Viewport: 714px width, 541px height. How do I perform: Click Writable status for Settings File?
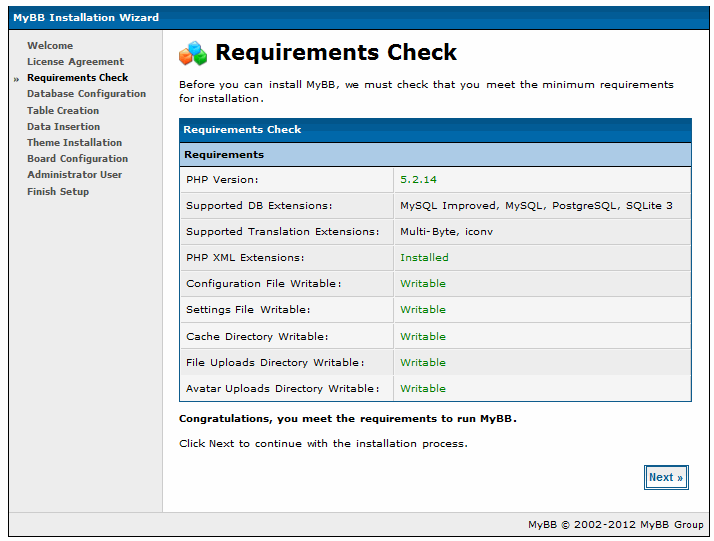pyautogui.click(x=423, y=310)
